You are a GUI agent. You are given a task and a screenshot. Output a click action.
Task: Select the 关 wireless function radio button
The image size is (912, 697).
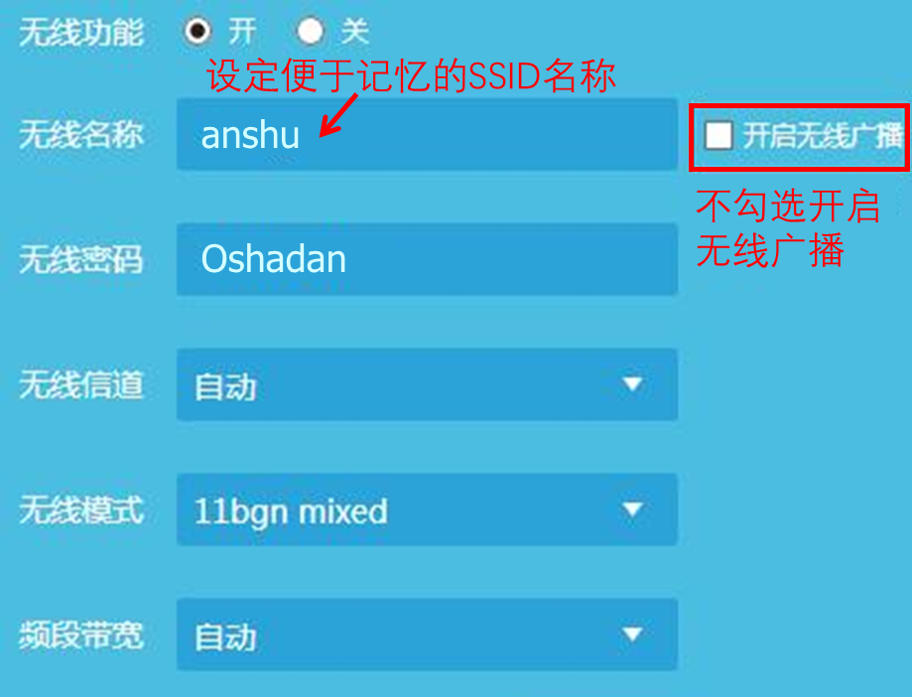pyautogui.click(x=310, y=31)
